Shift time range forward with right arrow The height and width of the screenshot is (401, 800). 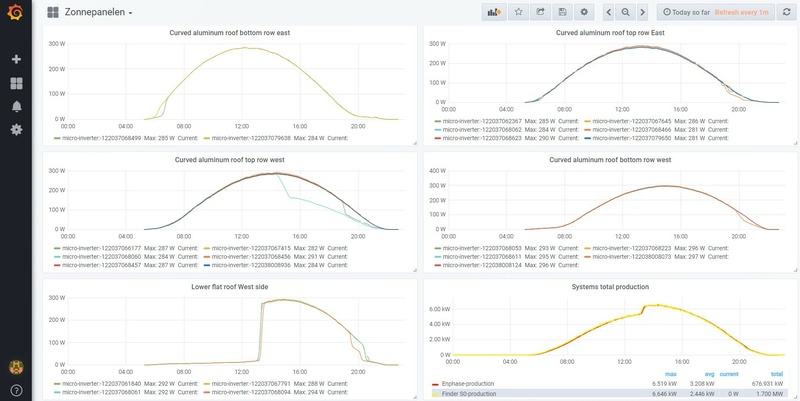[x=642, y=12]
